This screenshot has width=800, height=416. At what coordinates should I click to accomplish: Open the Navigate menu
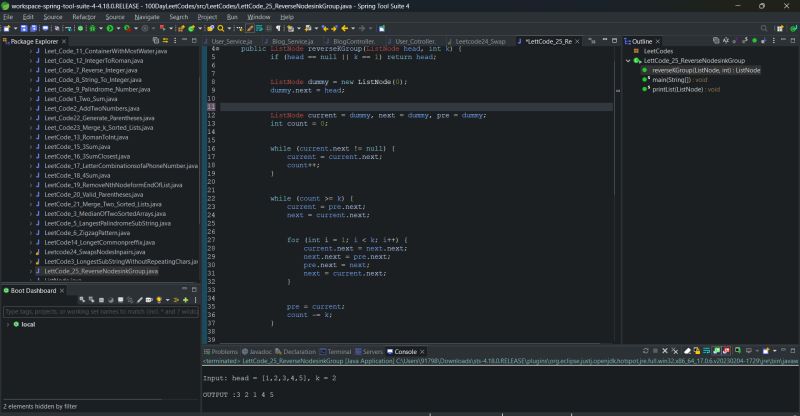pyautogui.click(x=146, y=17)
